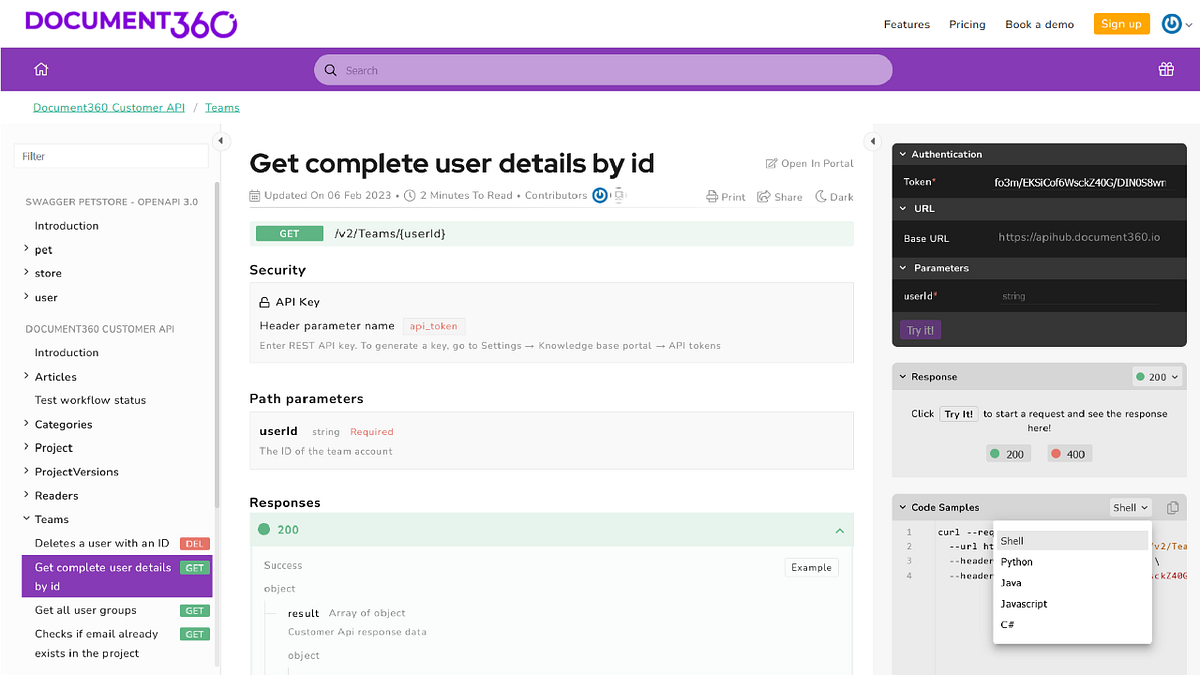Click inside the Search field
The width and height of the screenshot is (1200, 675).
[x=600, y=69]
